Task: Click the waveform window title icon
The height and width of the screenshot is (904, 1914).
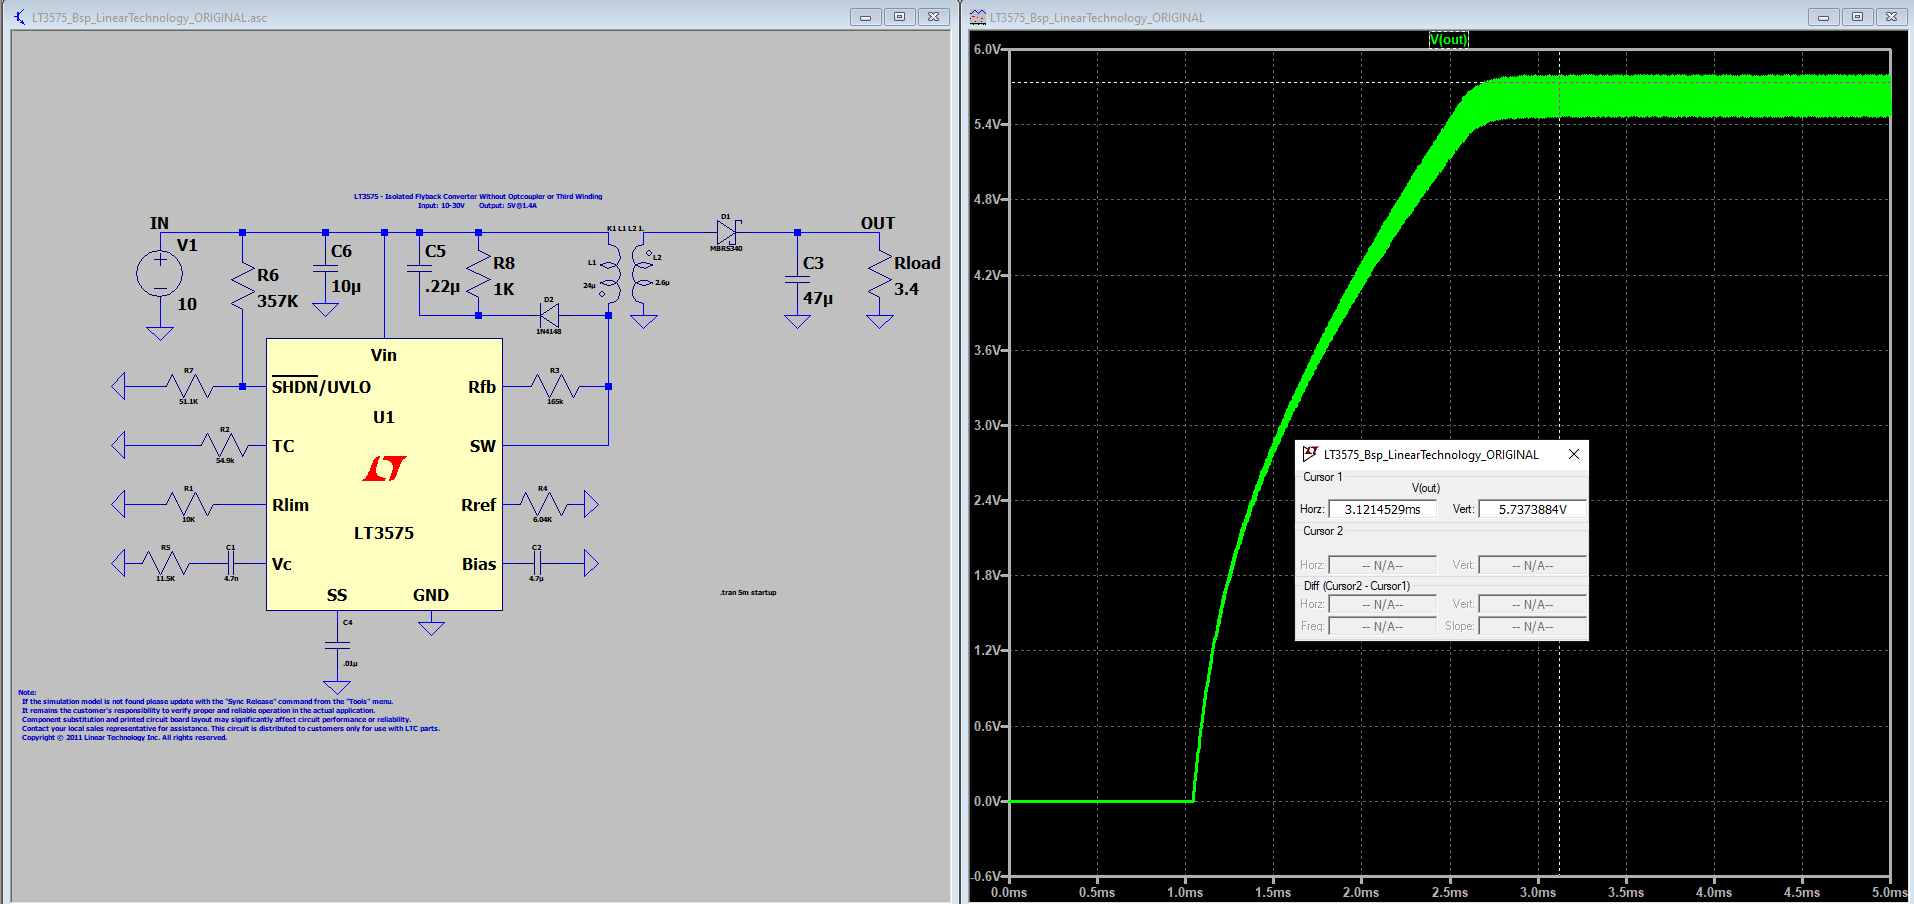Action: (x=977, y=17)
